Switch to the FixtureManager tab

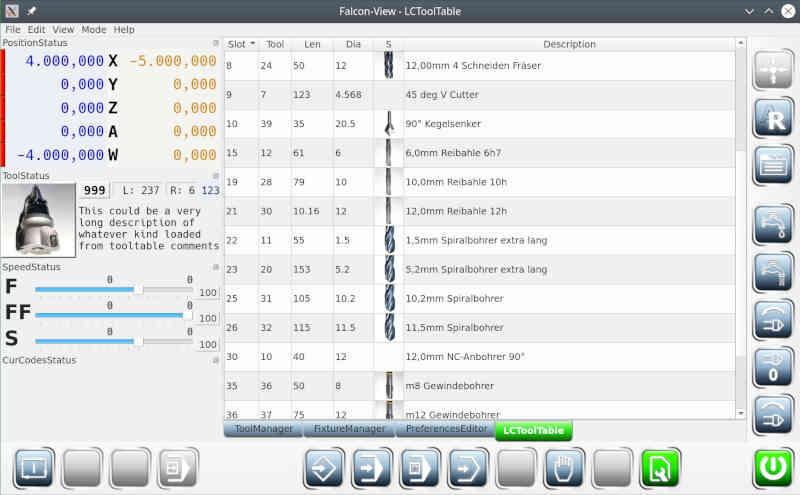[x=349, y=429]
